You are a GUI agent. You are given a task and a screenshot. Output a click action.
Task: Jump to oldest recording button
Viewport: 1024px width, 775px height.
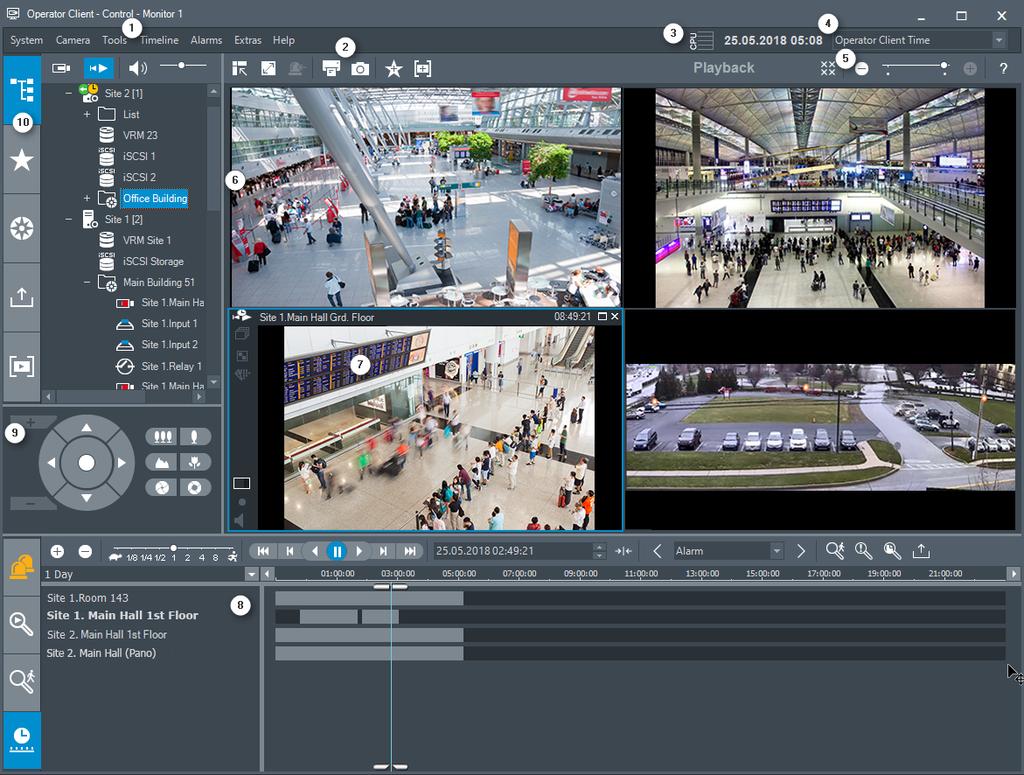[x=263, y=551]
